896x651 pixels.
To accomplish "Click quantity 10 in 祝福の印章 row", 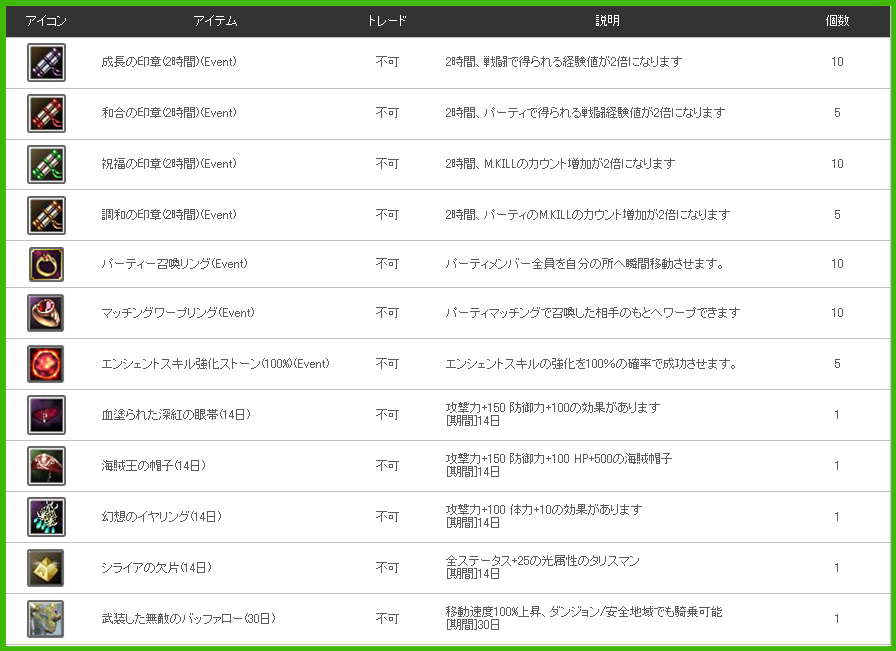I will (837, 163).
